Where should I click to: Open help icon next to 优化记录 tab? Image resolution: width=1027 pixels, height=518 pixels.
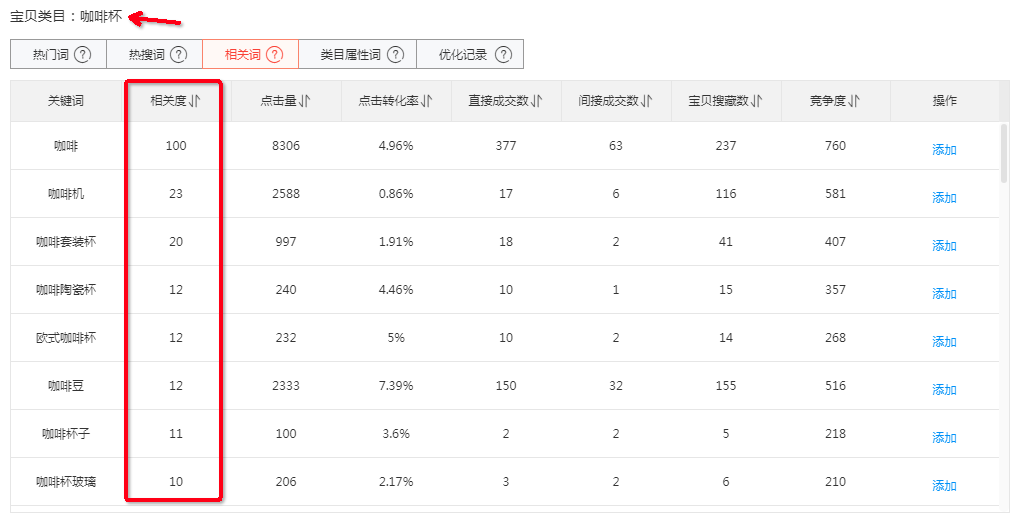(x=502, y=54)
